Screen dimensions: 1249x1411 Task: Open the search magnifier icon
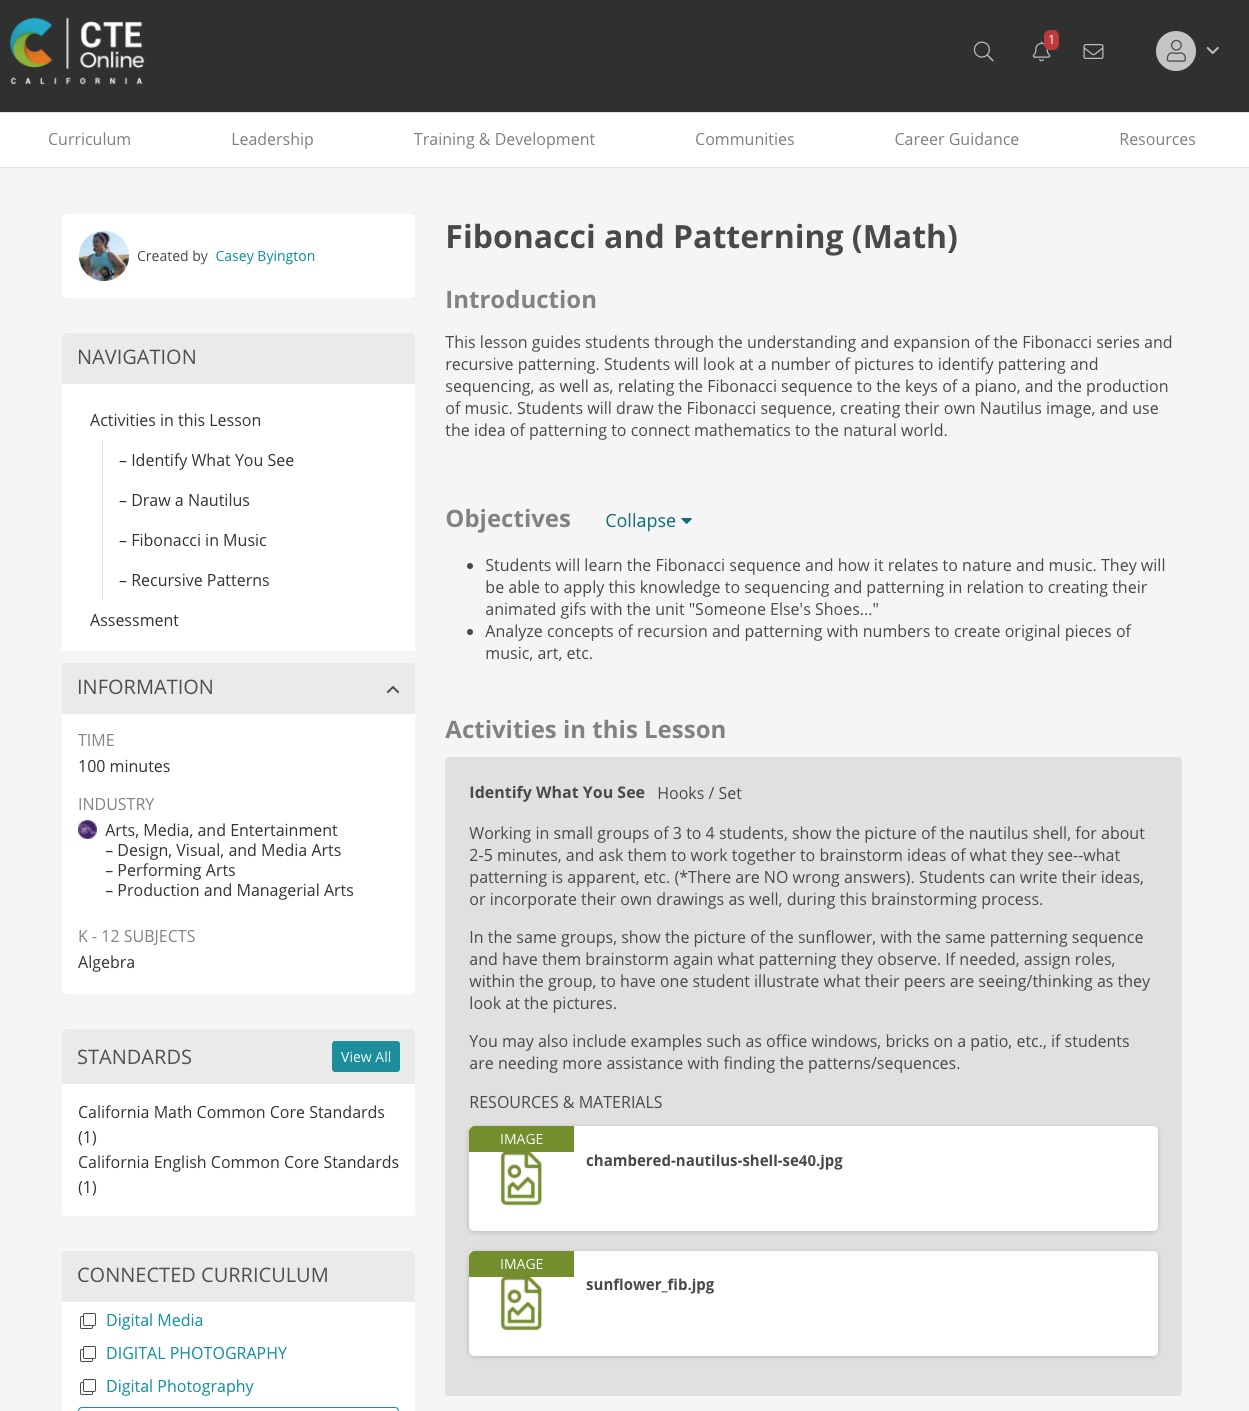click(x=983, y=51)
